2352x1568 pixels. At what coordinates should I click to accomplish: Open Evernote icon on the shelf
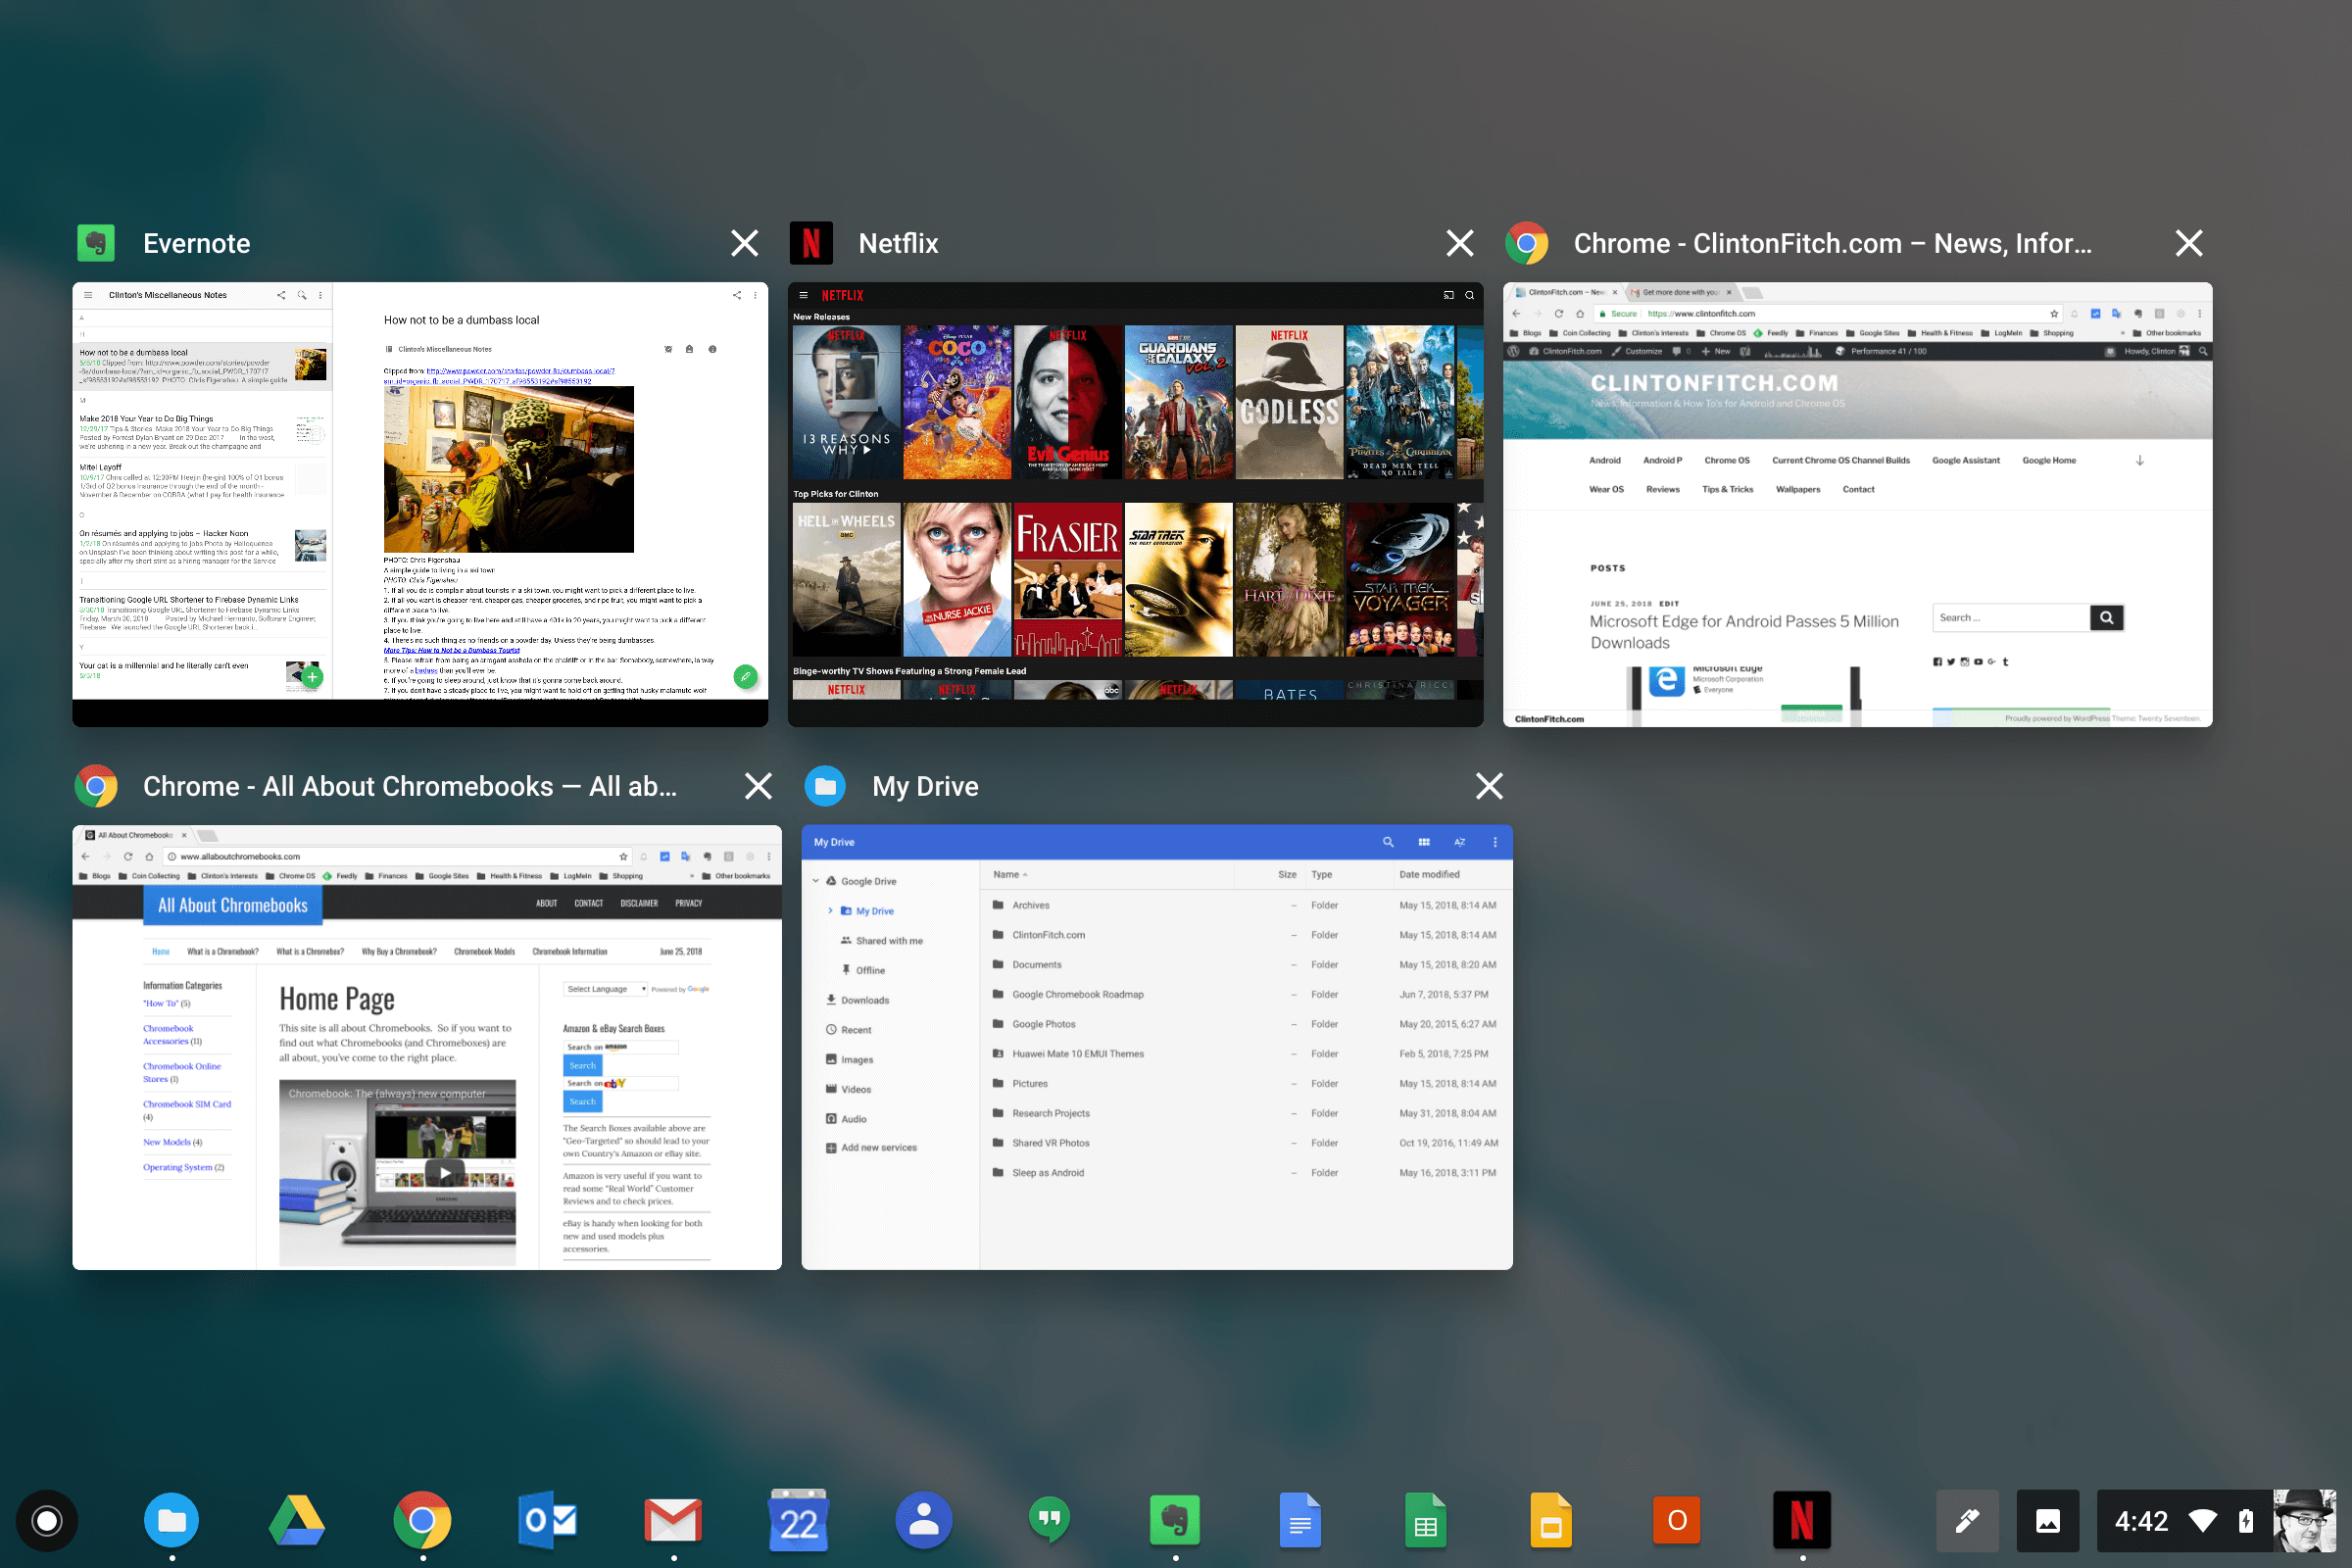[1175, 1521]
